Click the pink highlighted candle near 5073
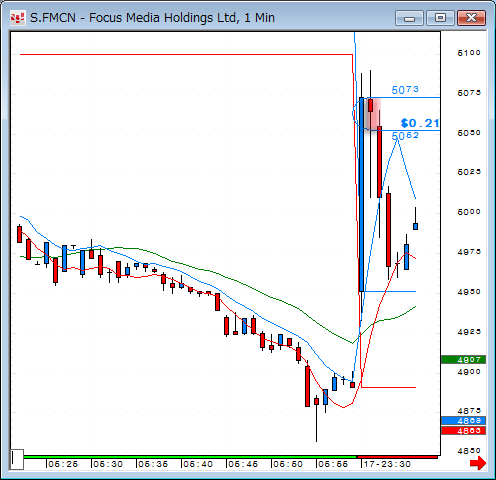Viewport: 496px width, 480px height. [371, 105]
